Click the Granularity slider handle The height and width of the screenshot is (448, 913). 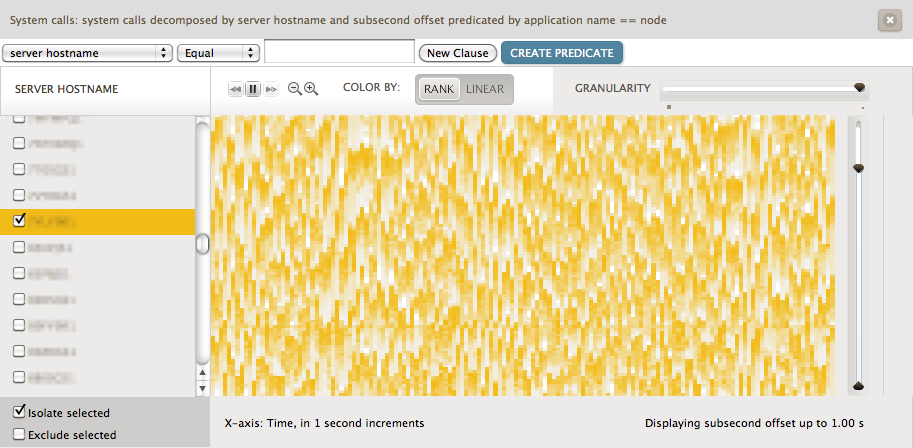click(x=859, y=88)
